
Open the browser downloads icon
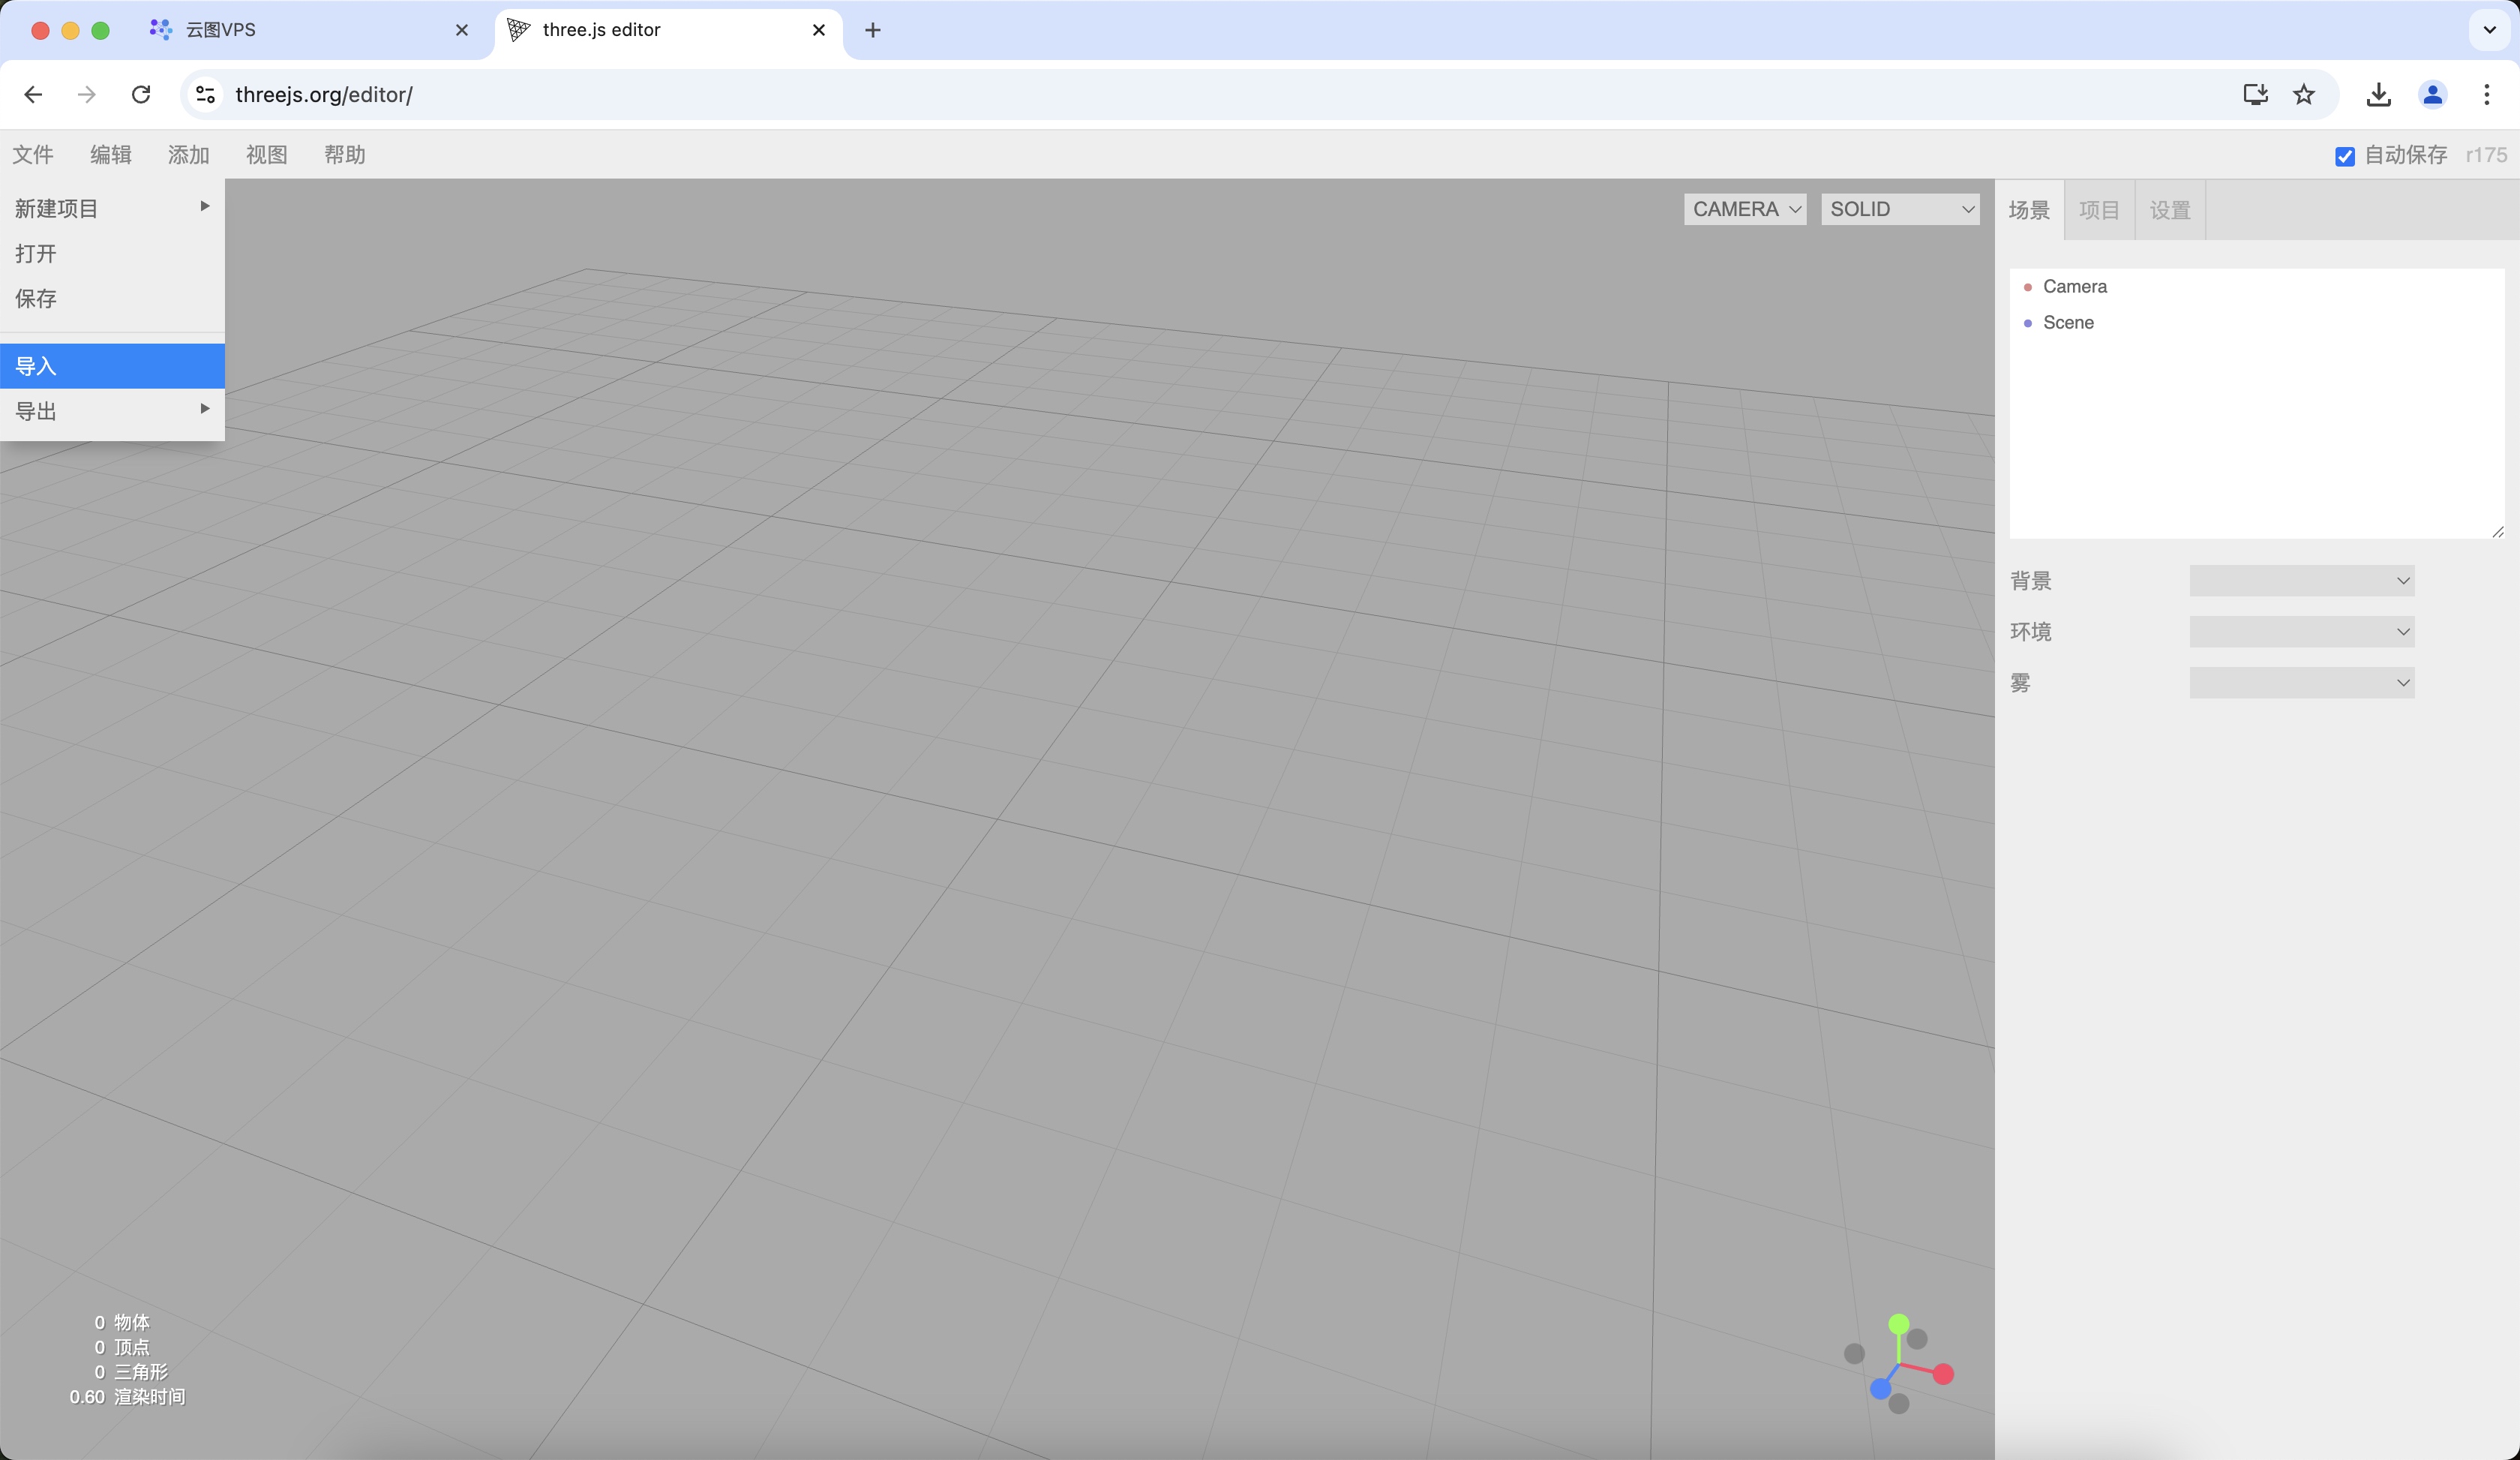(2379, 94)
